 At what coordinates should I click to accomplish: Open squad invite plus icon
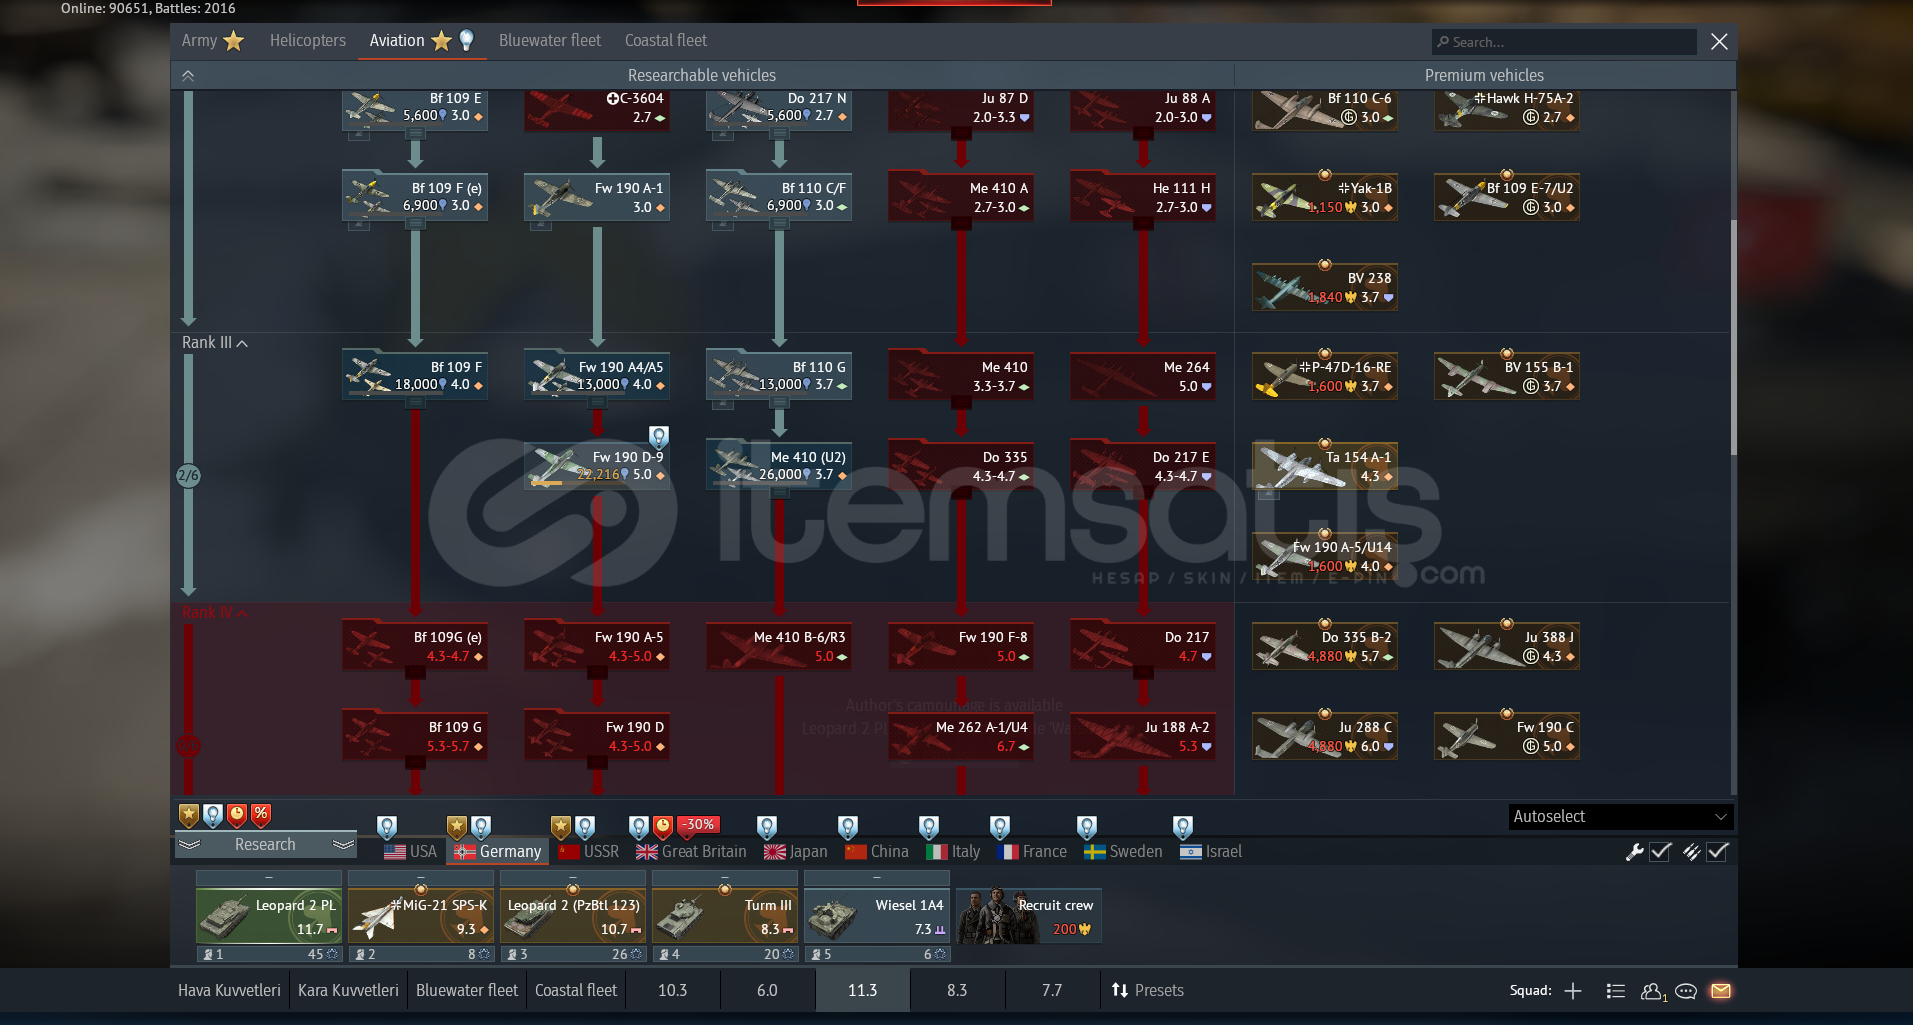1573,991
